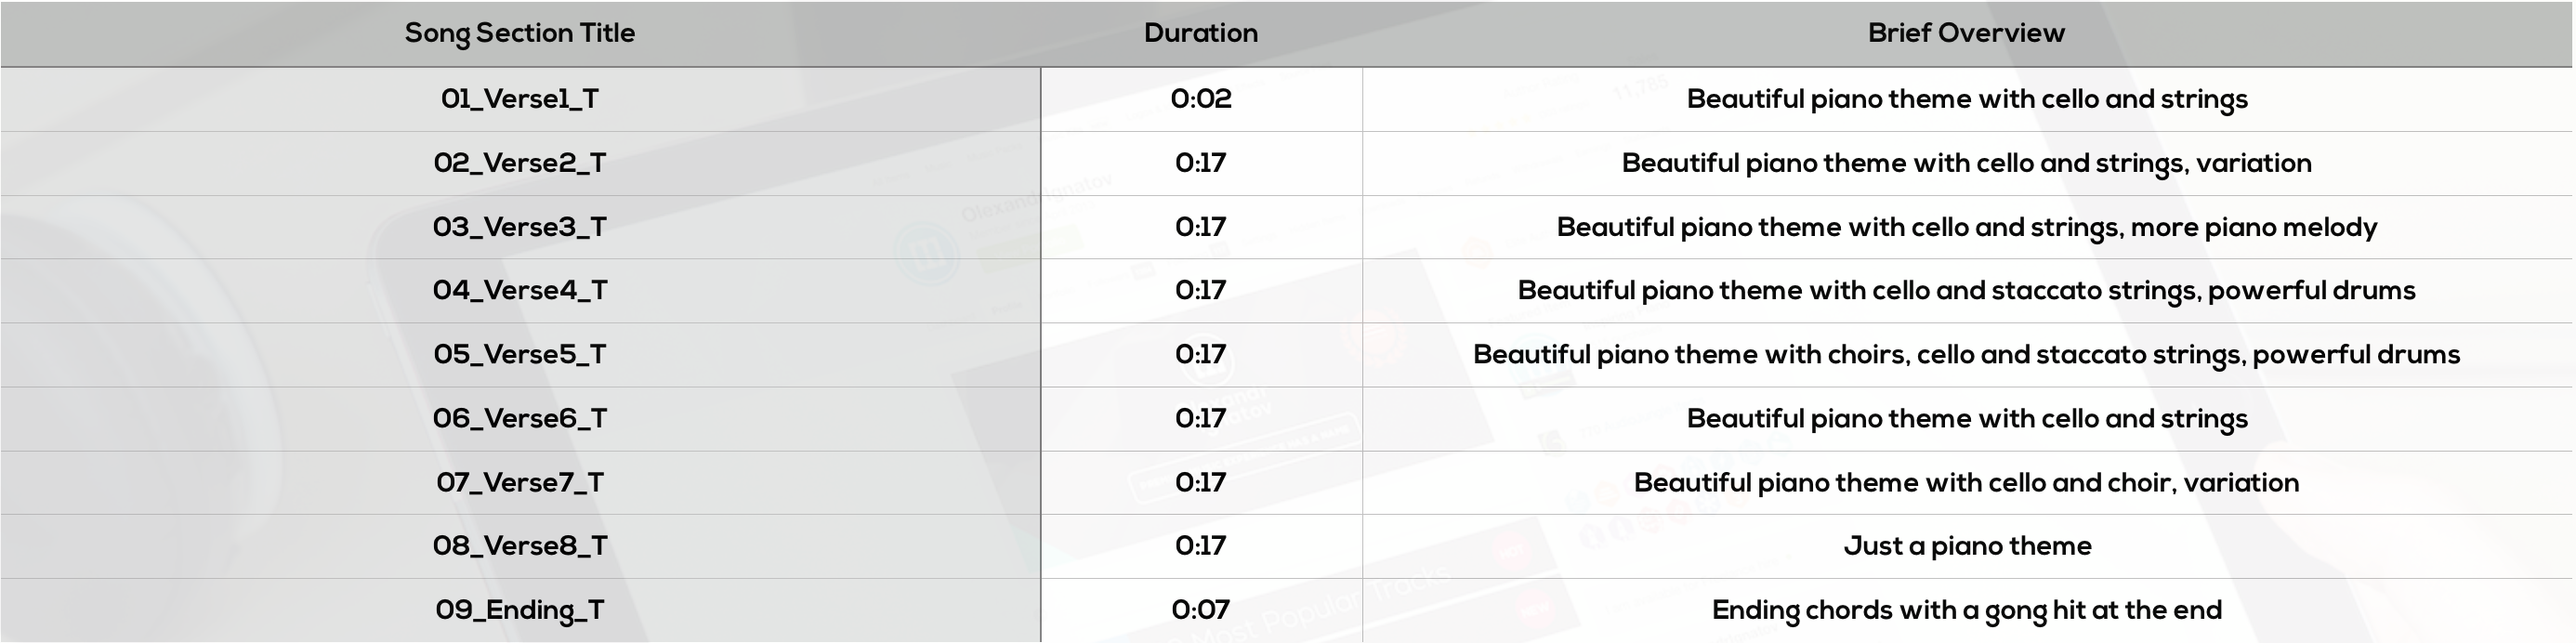Viewport: 2576px width, 643px height.
Task: Click the 'Just a piano theme' overview
Action: (1967, 546)
